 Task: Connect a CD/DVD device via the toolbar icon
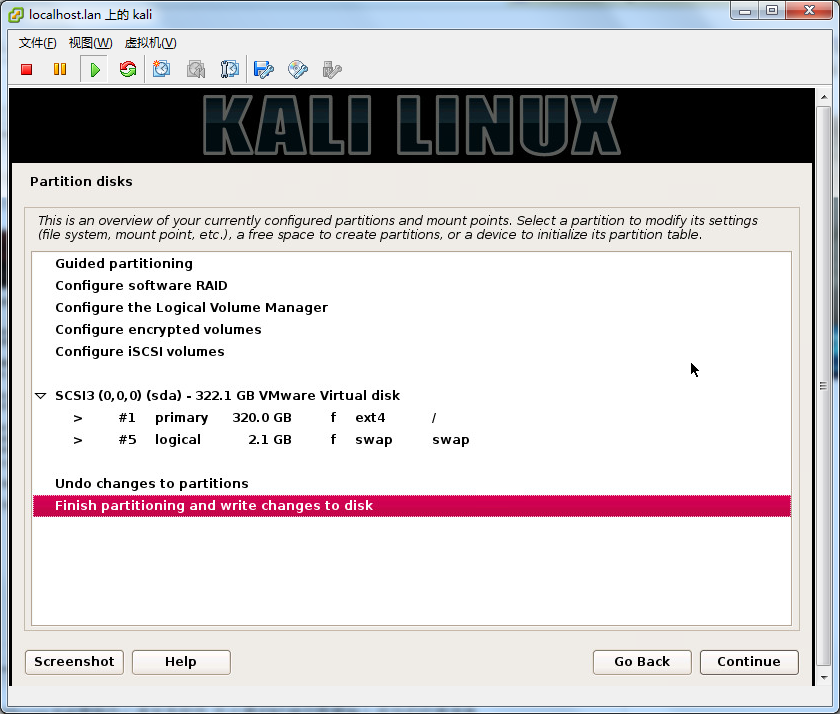(x=298, y=70)
